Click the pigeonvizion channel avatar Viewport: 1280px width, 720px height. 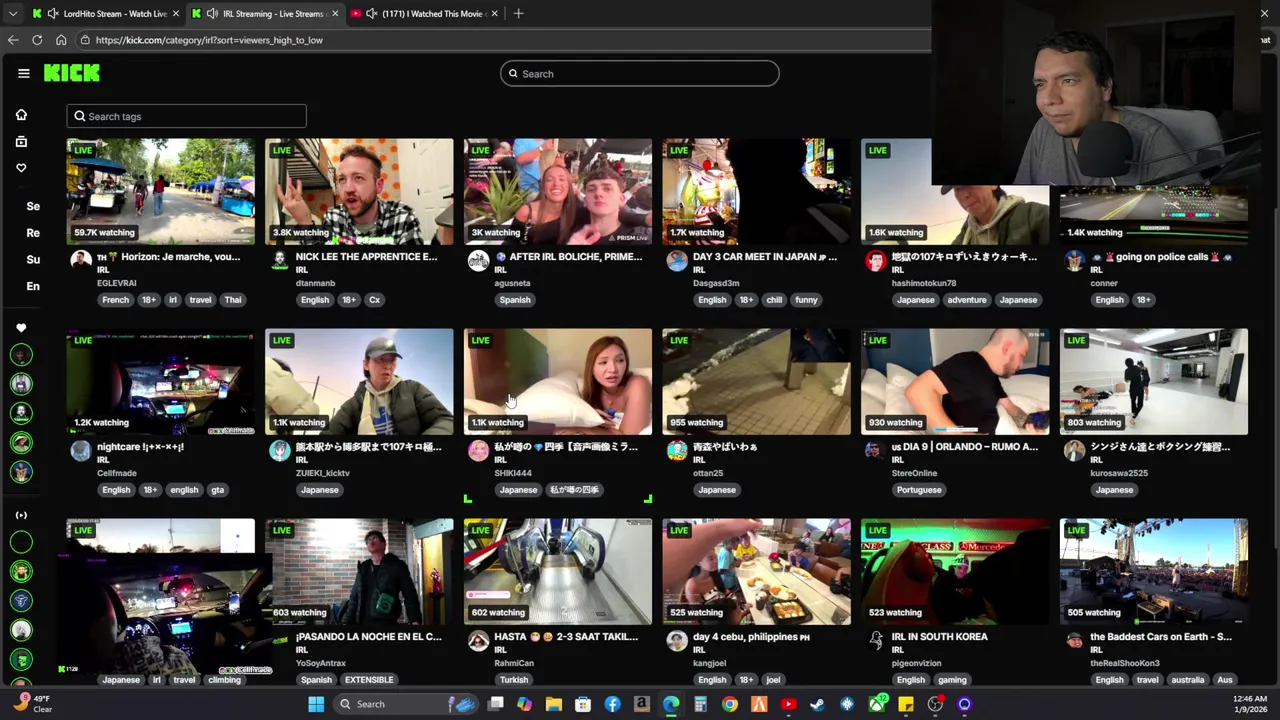click(x=875, y=641)
